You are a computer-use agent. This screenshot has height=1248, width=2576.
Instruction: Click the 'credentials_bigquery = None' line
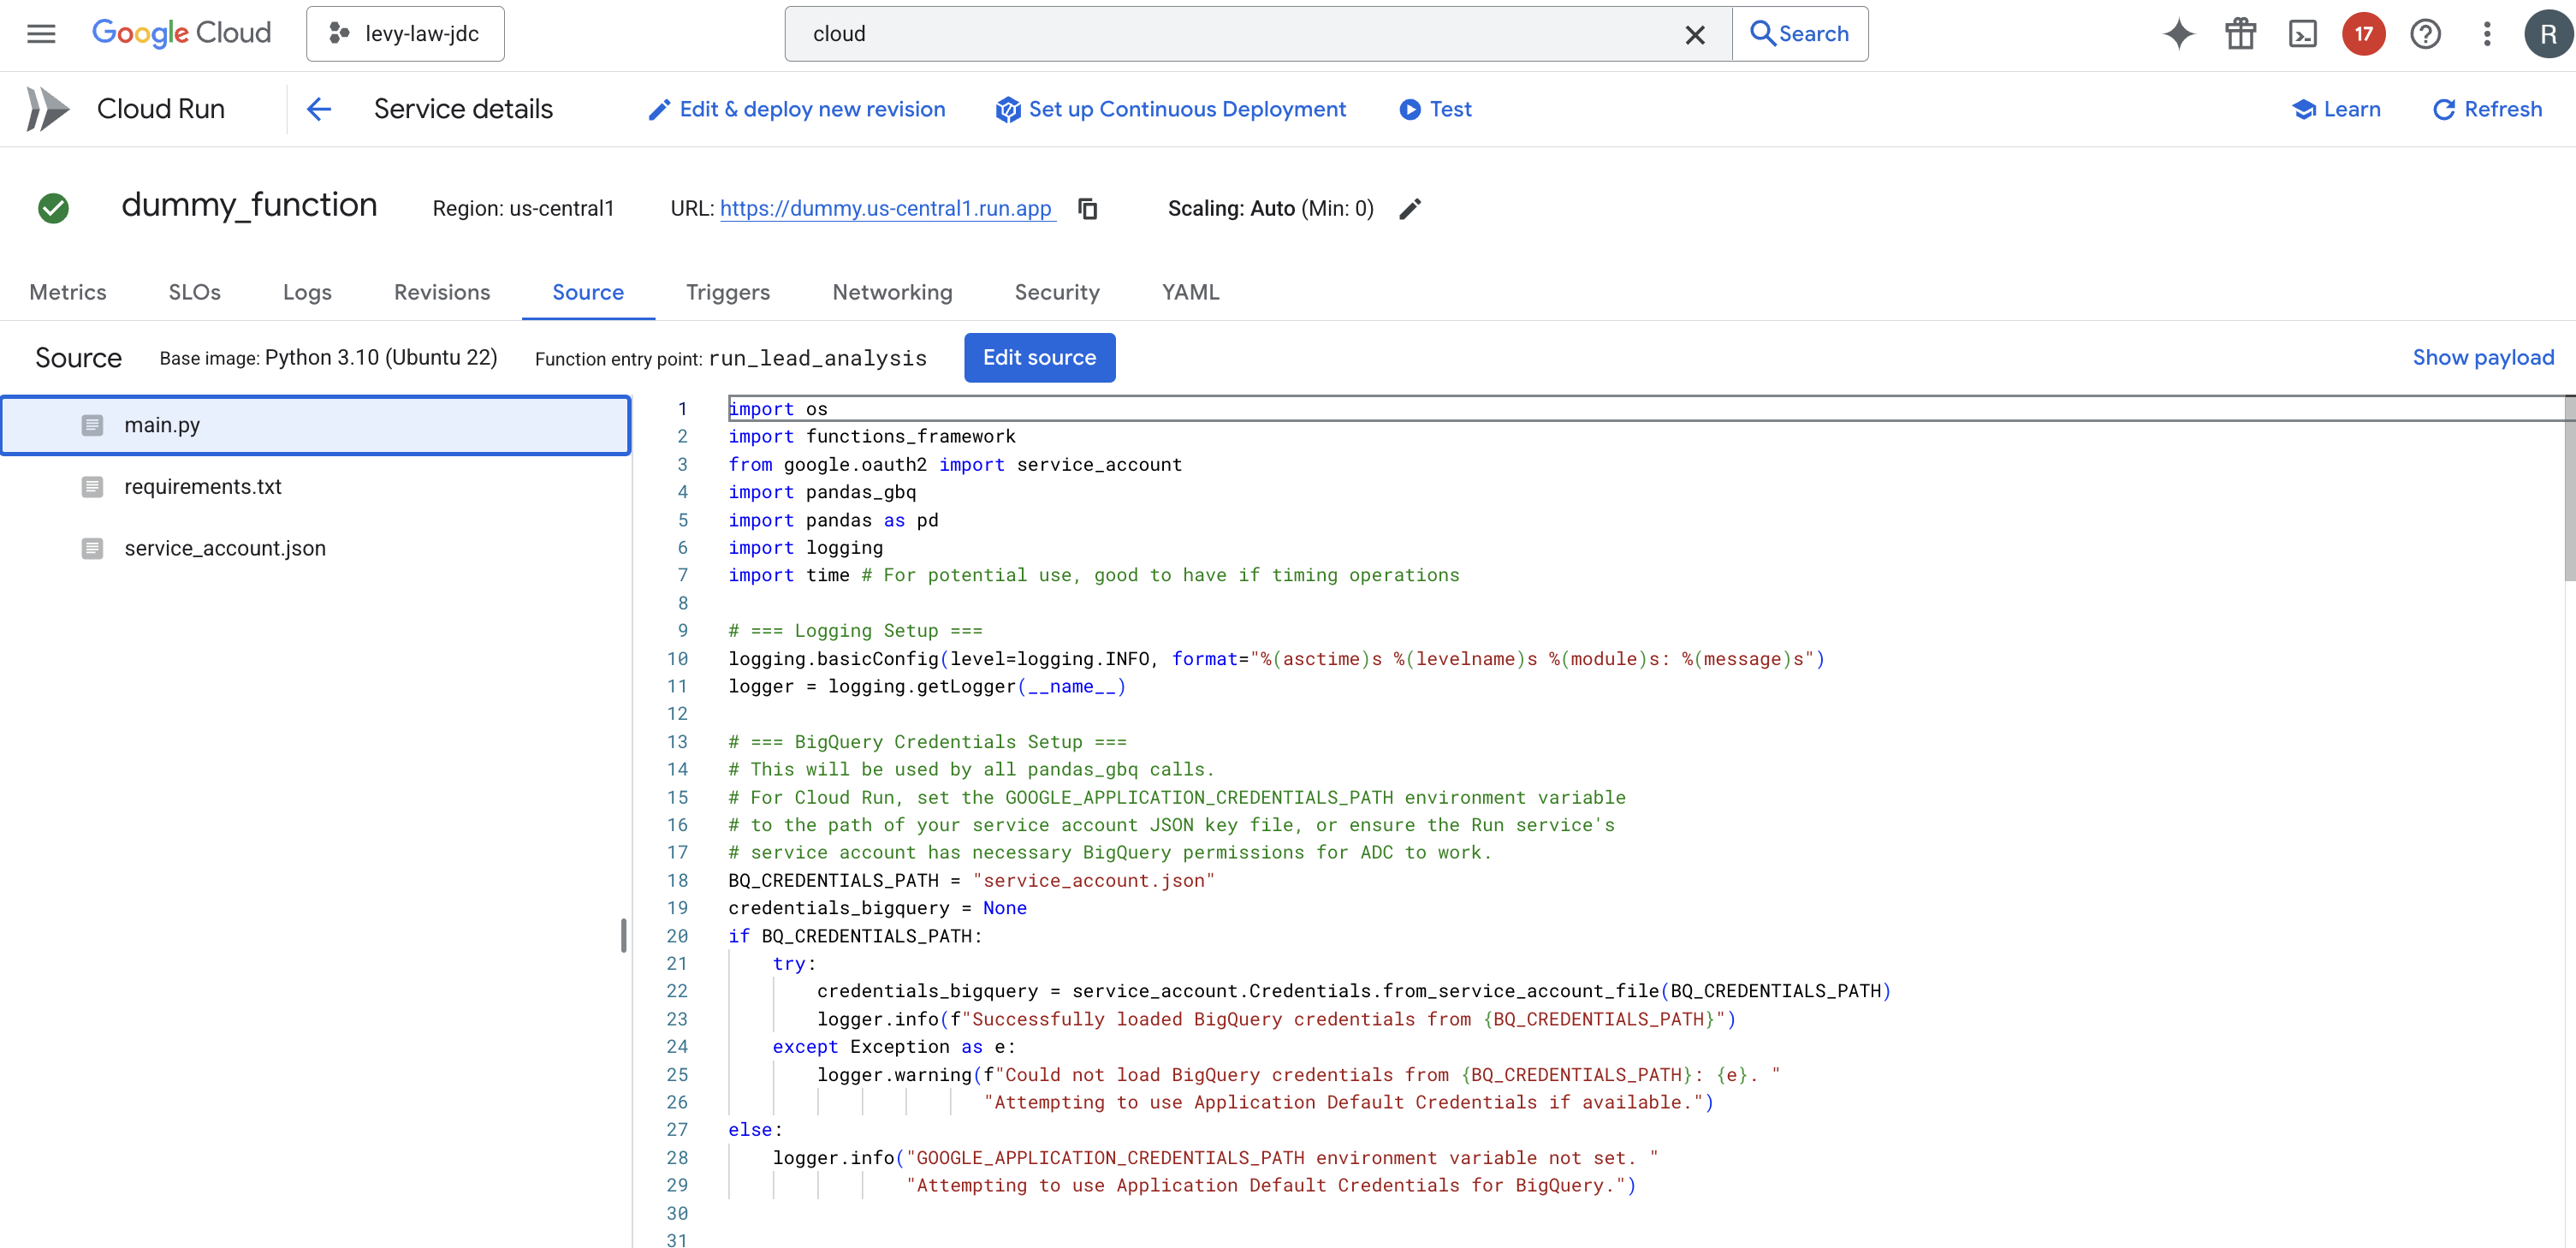(x=877, y=908)
